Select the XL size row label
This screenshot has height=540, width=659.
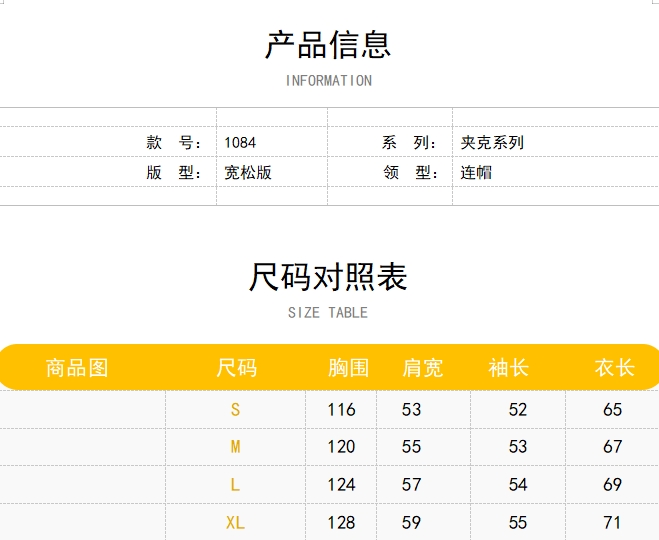pos(236,522)
